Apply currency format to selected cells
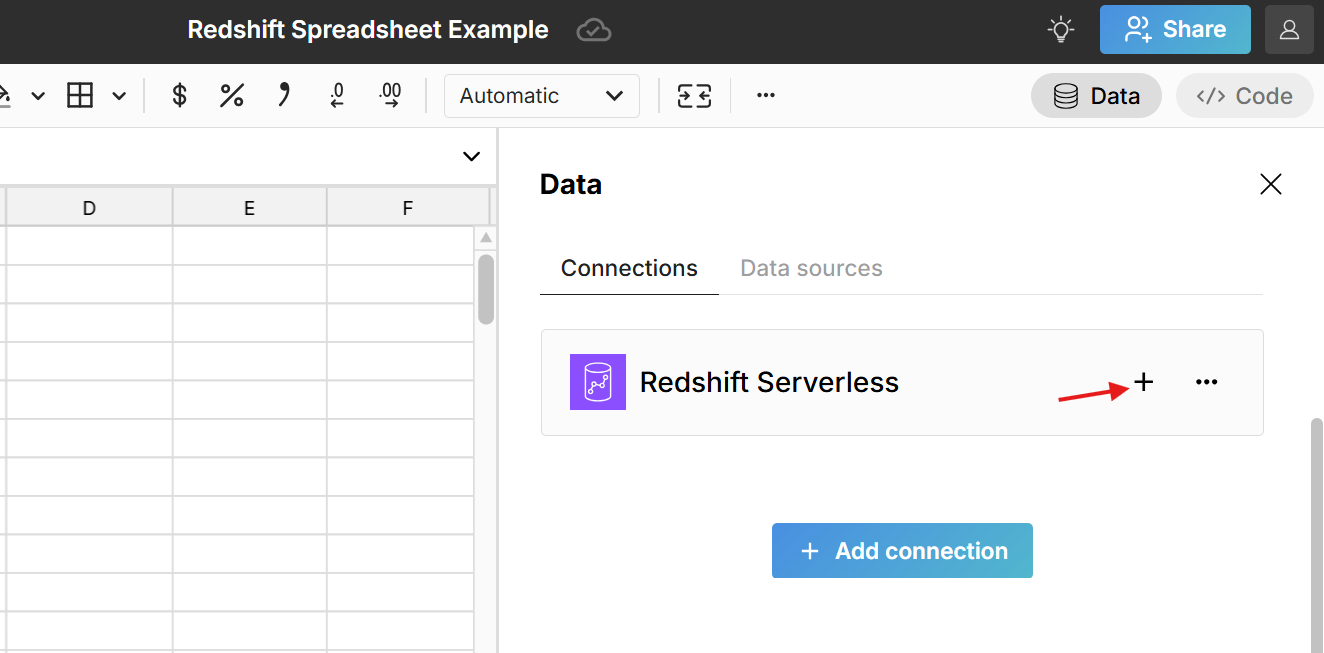1324x653 pixels. pos(179,95)
